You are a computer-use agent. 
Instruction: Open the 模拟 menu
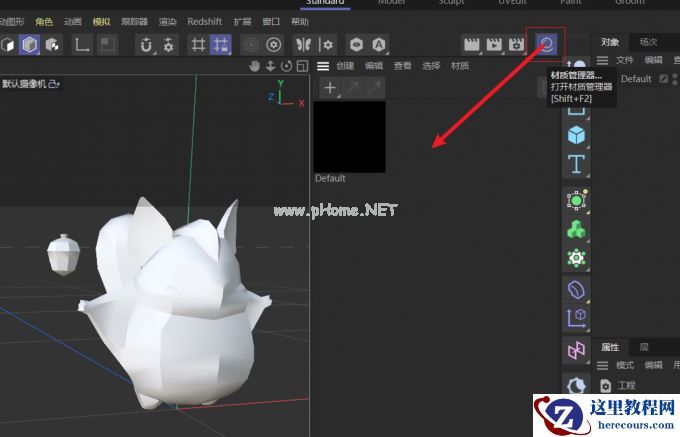[101, 22]
